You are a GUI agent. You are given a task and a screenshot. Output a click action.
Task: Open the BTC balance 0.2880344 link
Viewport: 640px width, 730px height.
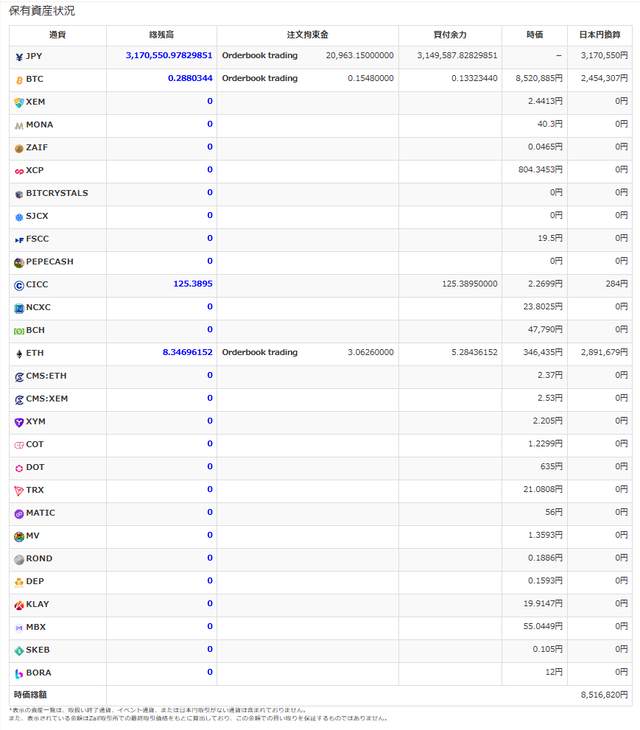pyautogui.click(x=190, y=78)
